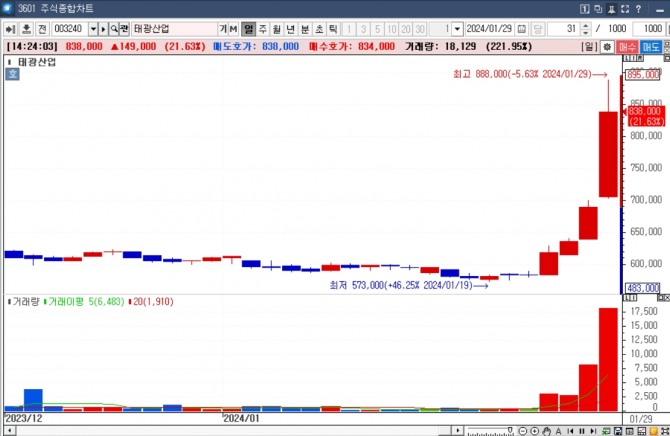Click the stepper arrows beside 31

coord(586,29)
